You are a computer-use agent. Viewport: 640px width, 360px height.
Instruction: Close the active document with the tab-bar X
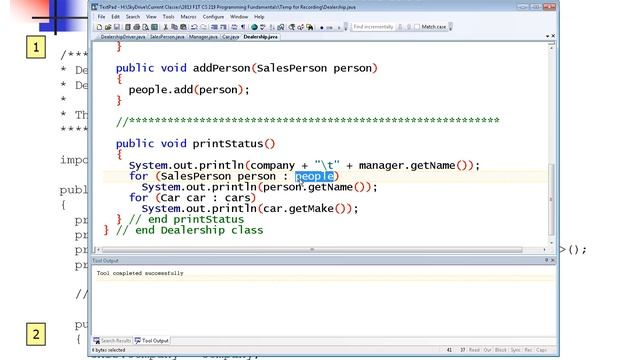tap(553, 36)
